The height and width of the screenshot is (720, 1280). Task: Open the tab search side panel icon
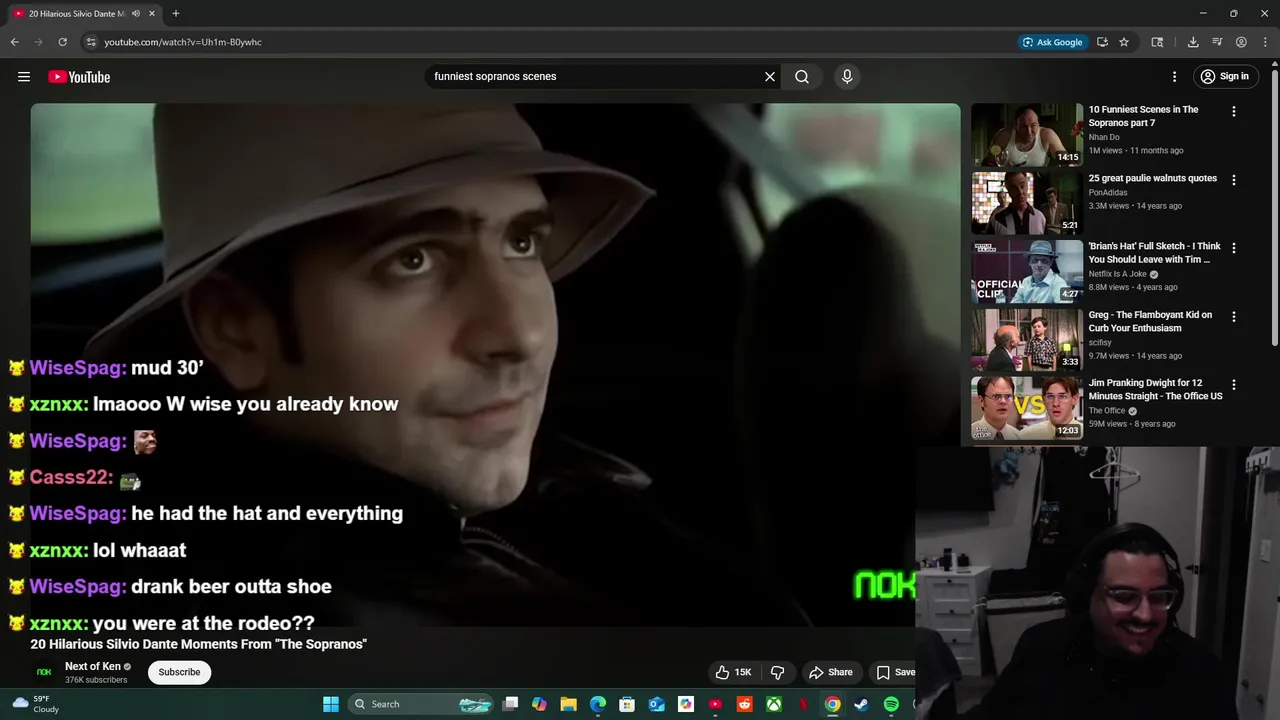click(x=1157, y=42)
